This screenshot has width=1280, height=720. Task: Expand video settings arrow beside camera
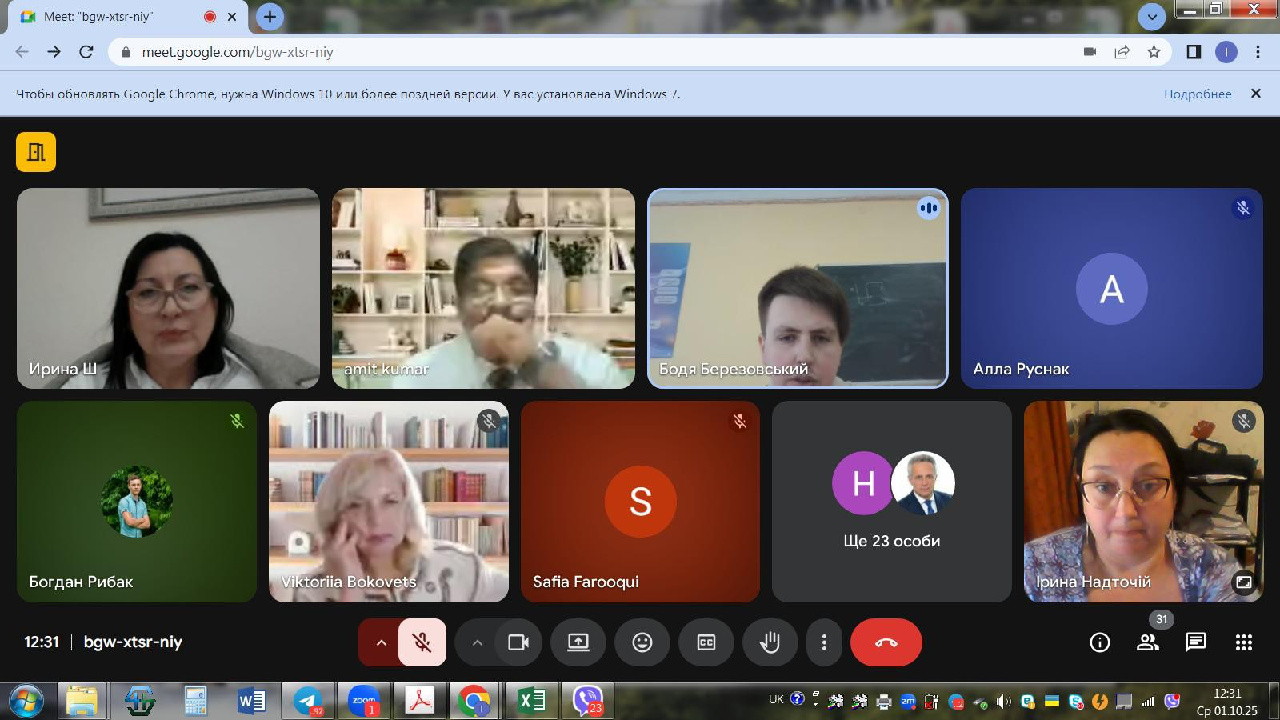coord(477,642)
